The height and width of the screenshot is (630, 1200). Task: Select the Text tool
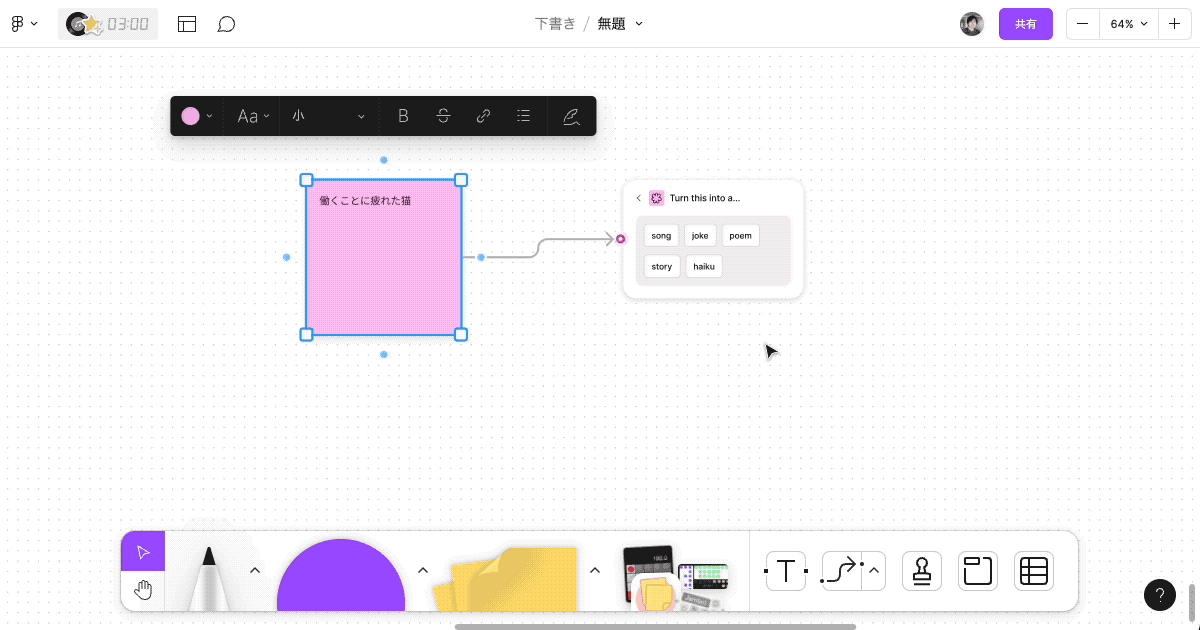786,571
